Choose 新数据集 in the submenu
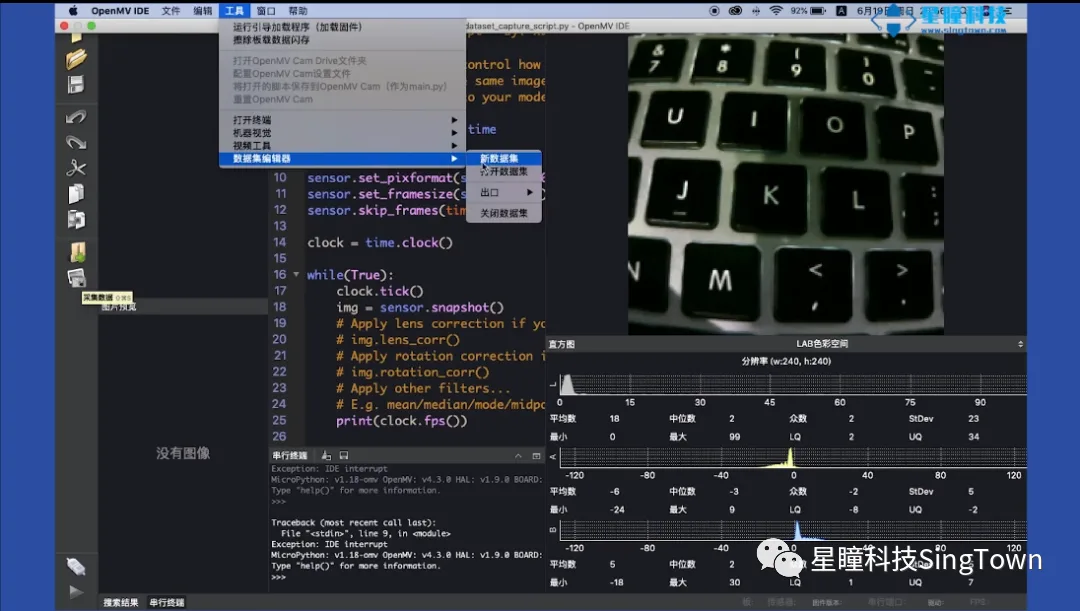This screenshot has height=611, width=1080. pyautogui.click(x=504, y=158)
